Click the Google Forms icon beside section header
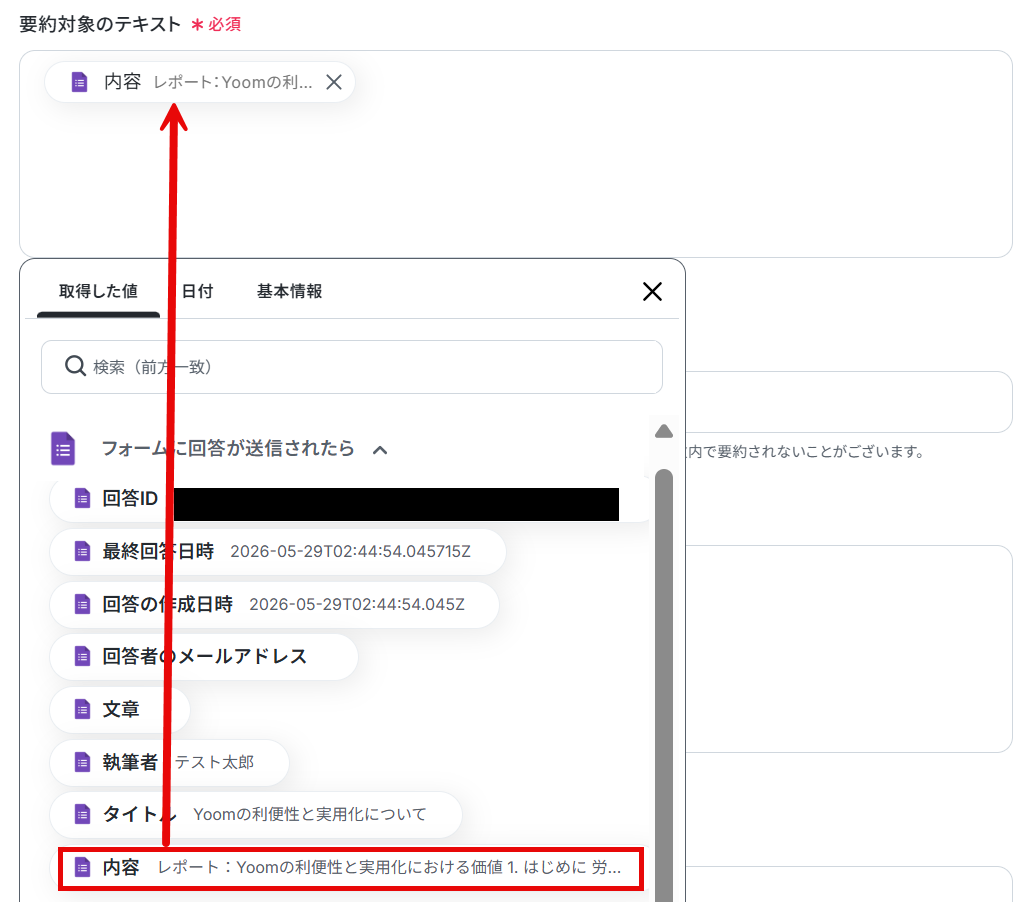 pos(63,449)
